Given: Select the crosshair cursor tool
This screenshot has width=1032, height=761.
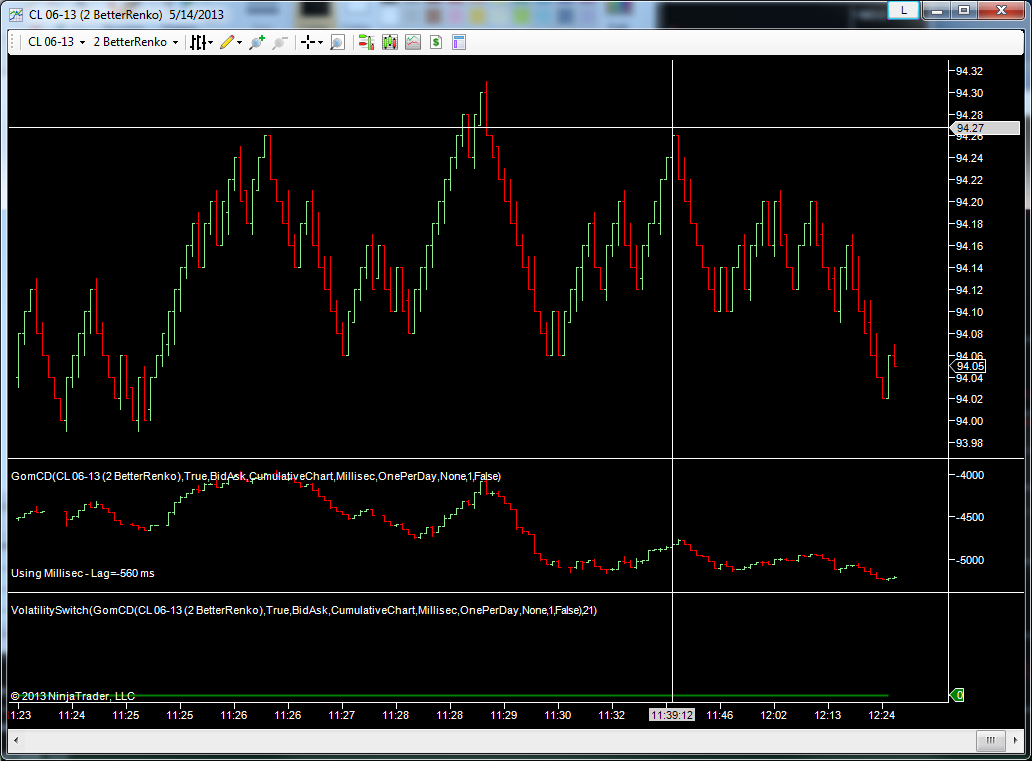Looking at the screenshot, I should [x=308, y=42].
